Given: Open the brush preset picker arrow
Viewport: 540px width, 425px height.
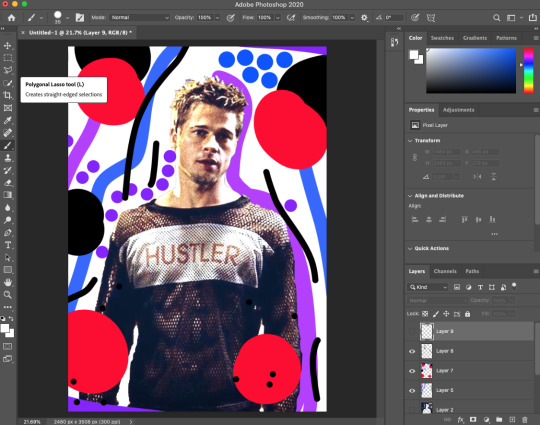Looking at the screenshot, I should point(67,18).
